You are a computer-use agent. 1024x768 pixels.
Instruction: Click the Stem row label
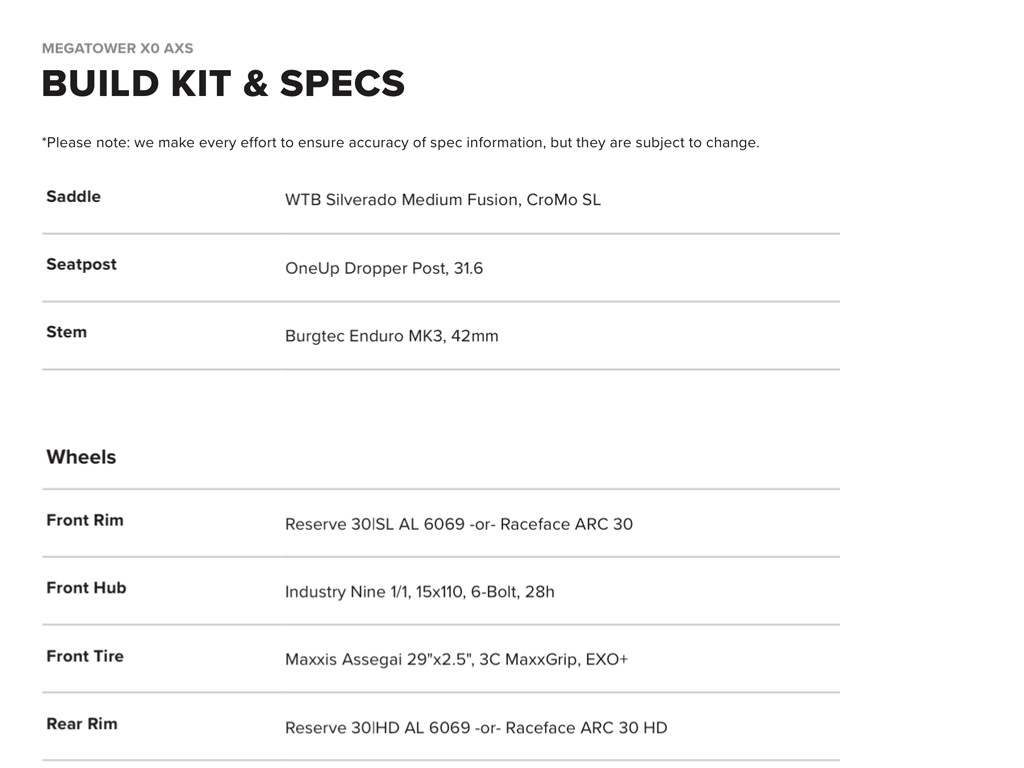66,332
